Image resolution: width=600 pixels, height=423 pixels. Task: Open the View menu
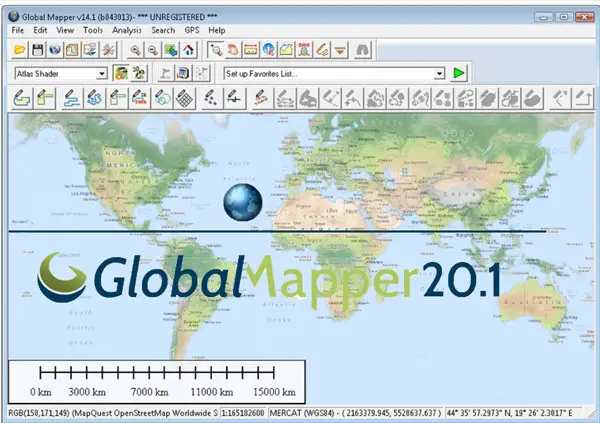coord(65,30)
